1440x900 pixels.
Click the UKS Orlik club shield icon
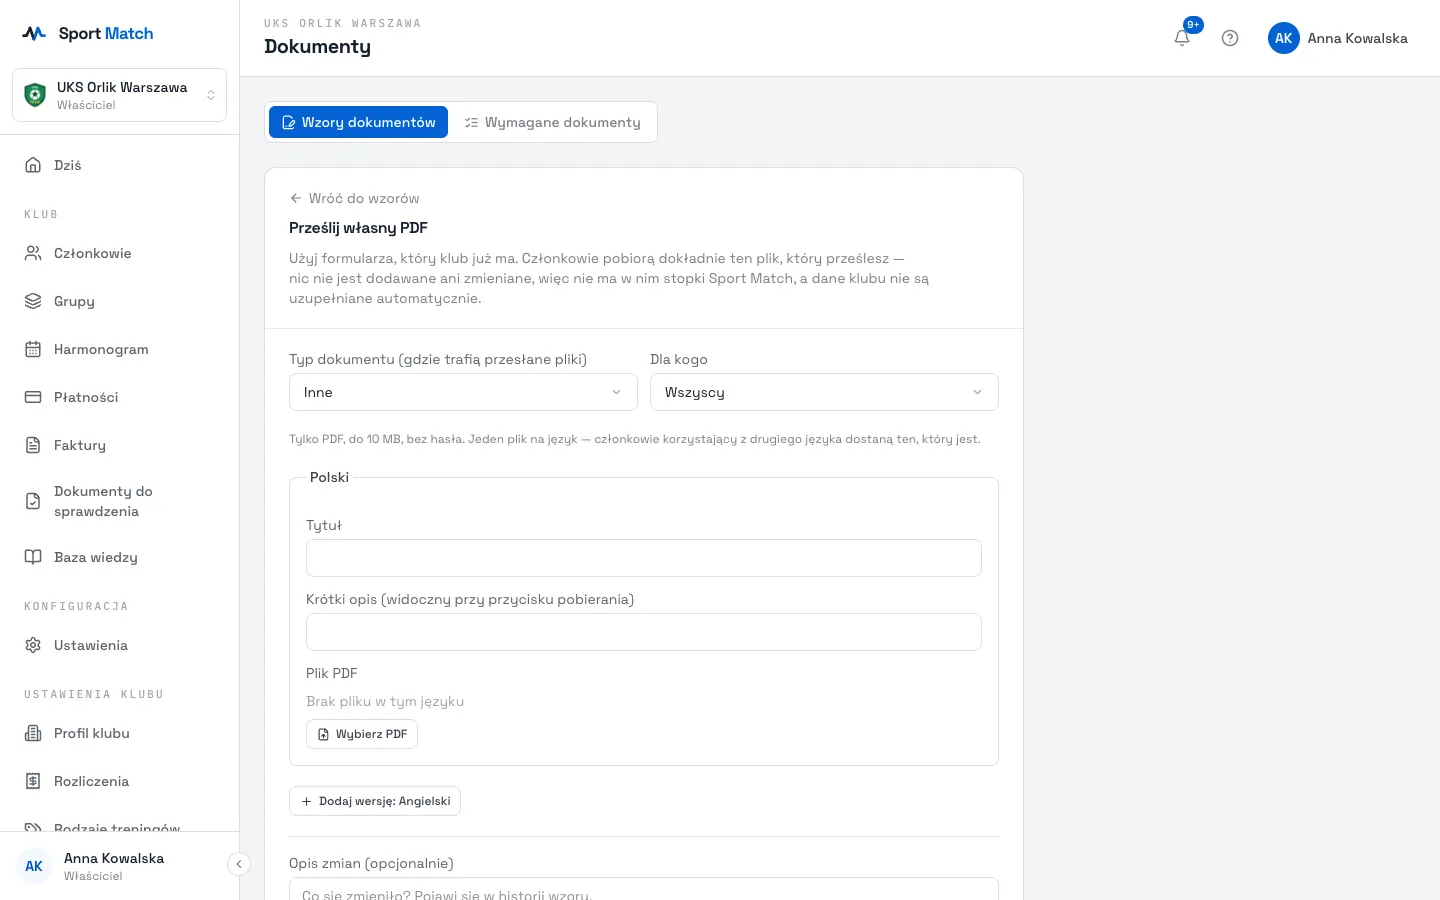coord(35,95)
